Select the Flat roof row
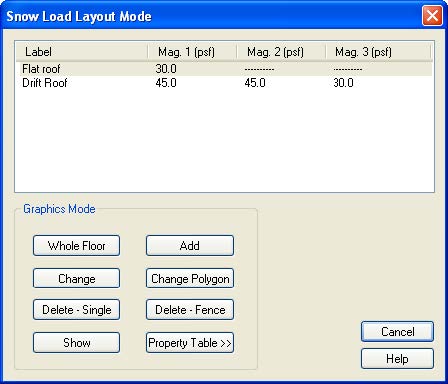 coord(224,69)
